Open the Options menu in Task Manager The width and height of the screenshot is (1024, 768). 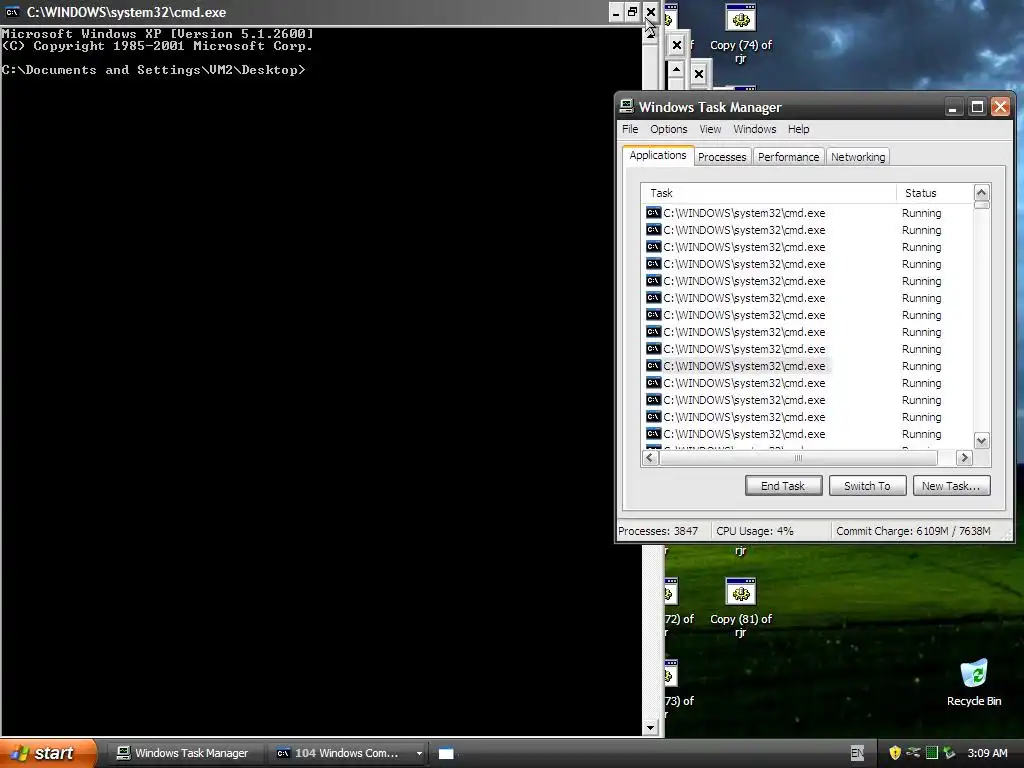(668, 129)
